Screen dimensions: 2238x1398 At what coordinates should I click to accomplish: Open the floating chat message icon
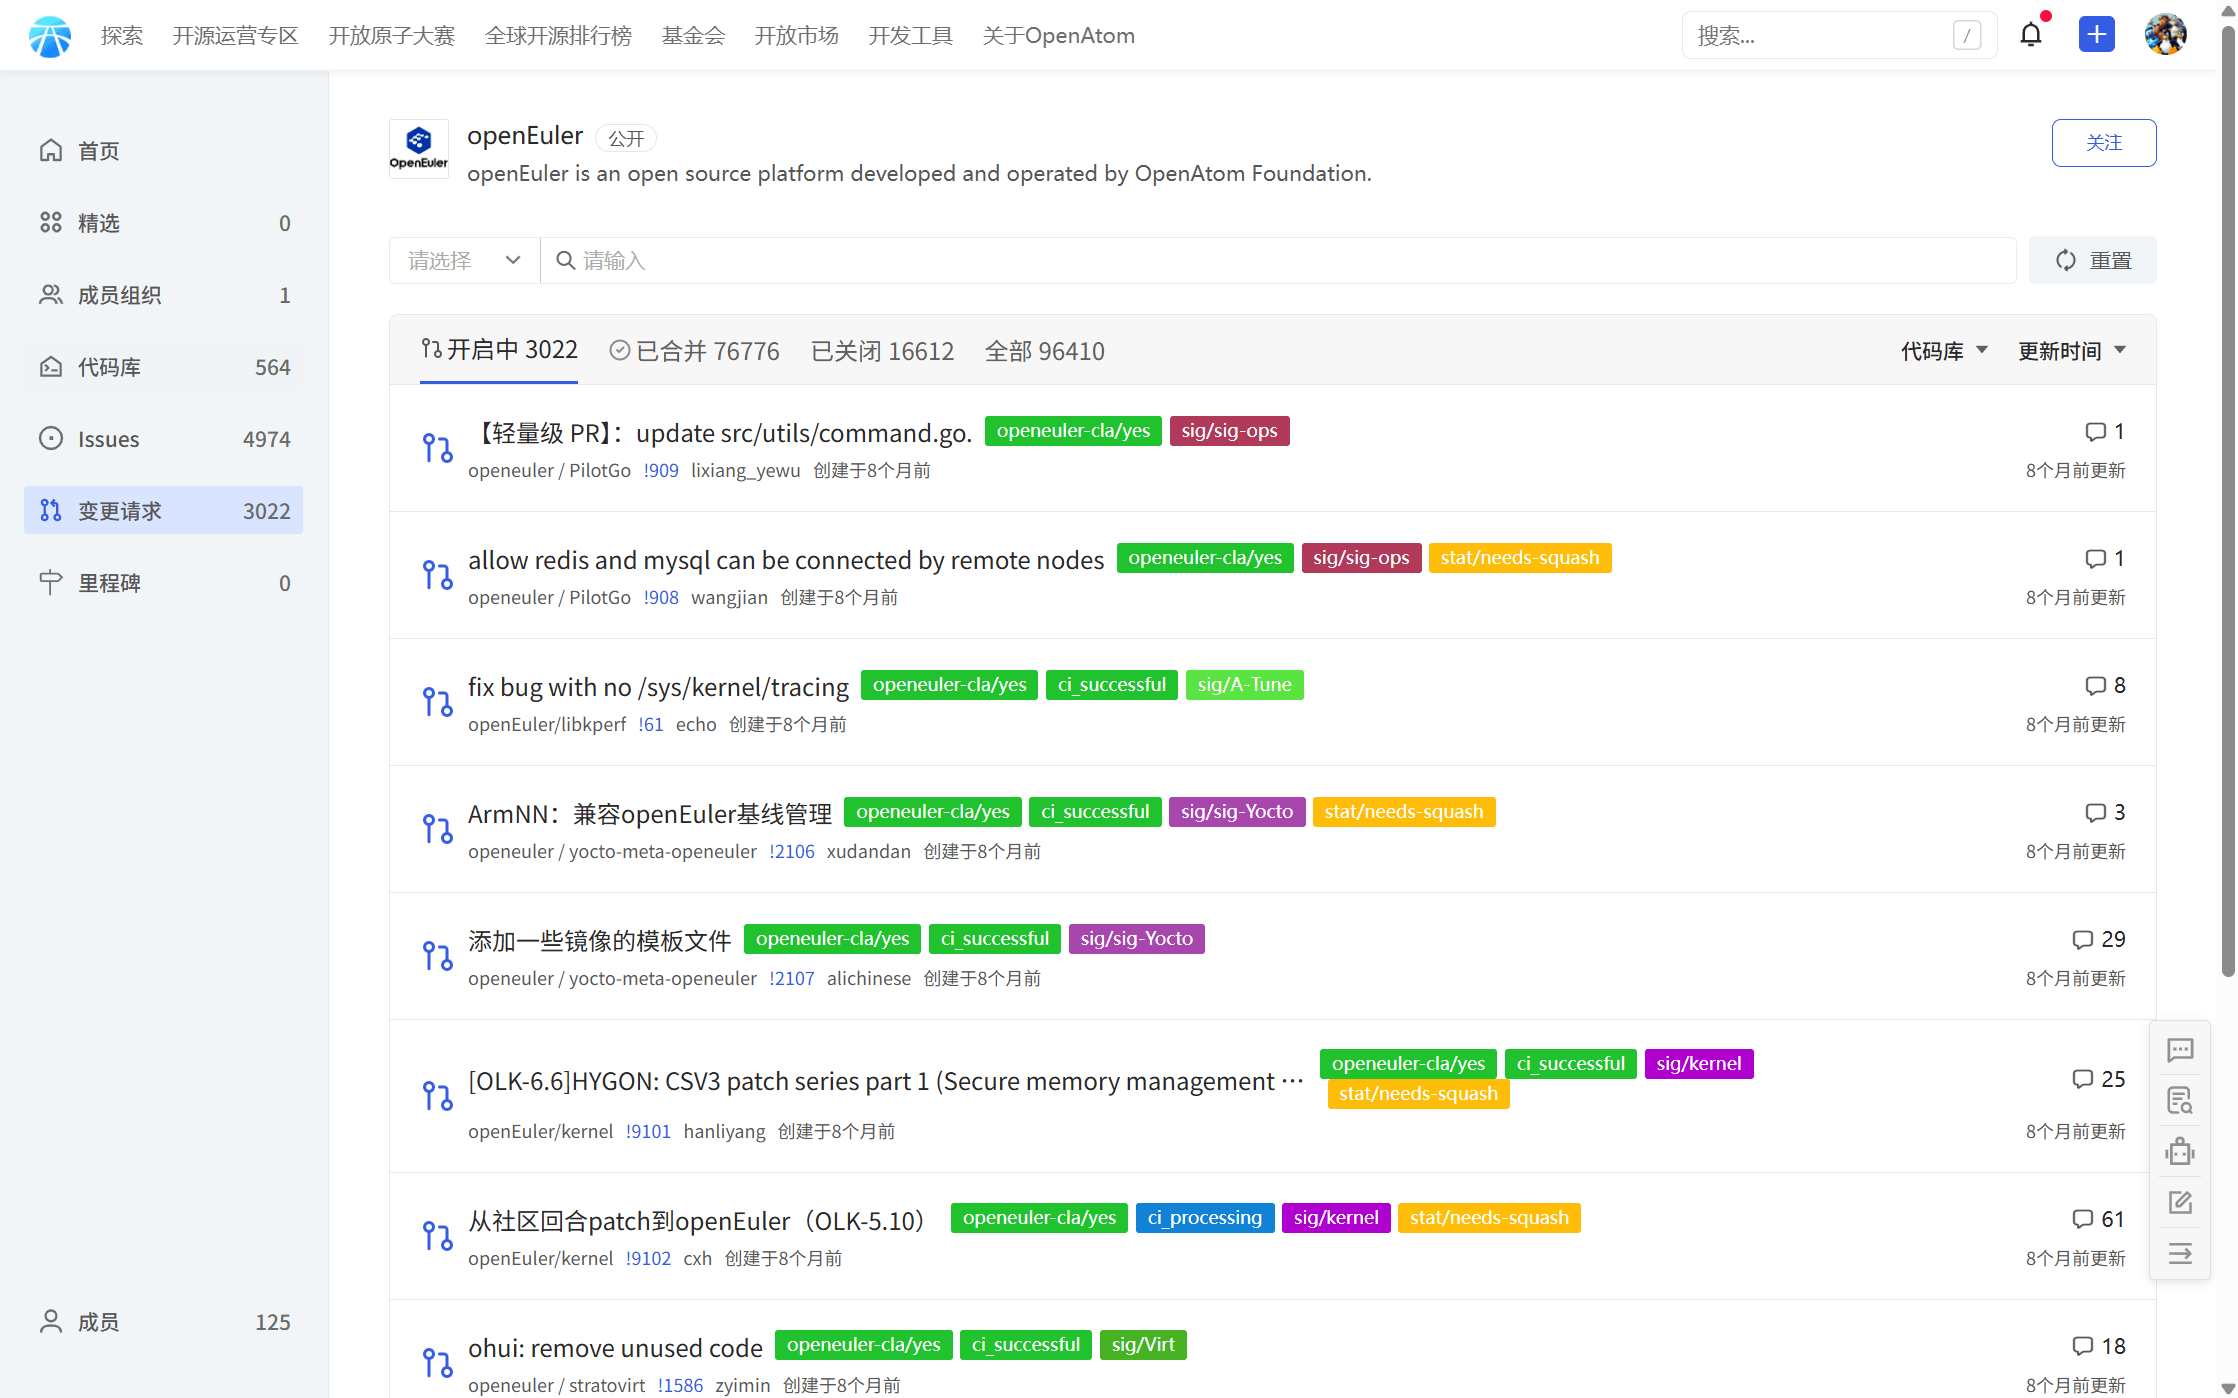(x=2180, y=1050)
